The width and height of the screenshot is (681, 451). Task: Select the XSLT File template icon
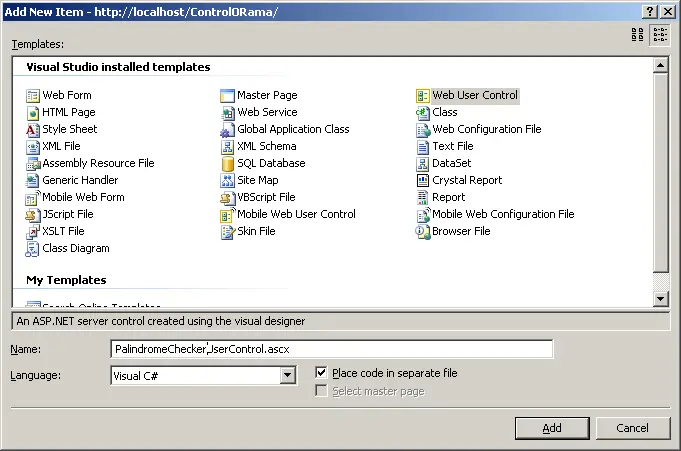click(33, 232)
